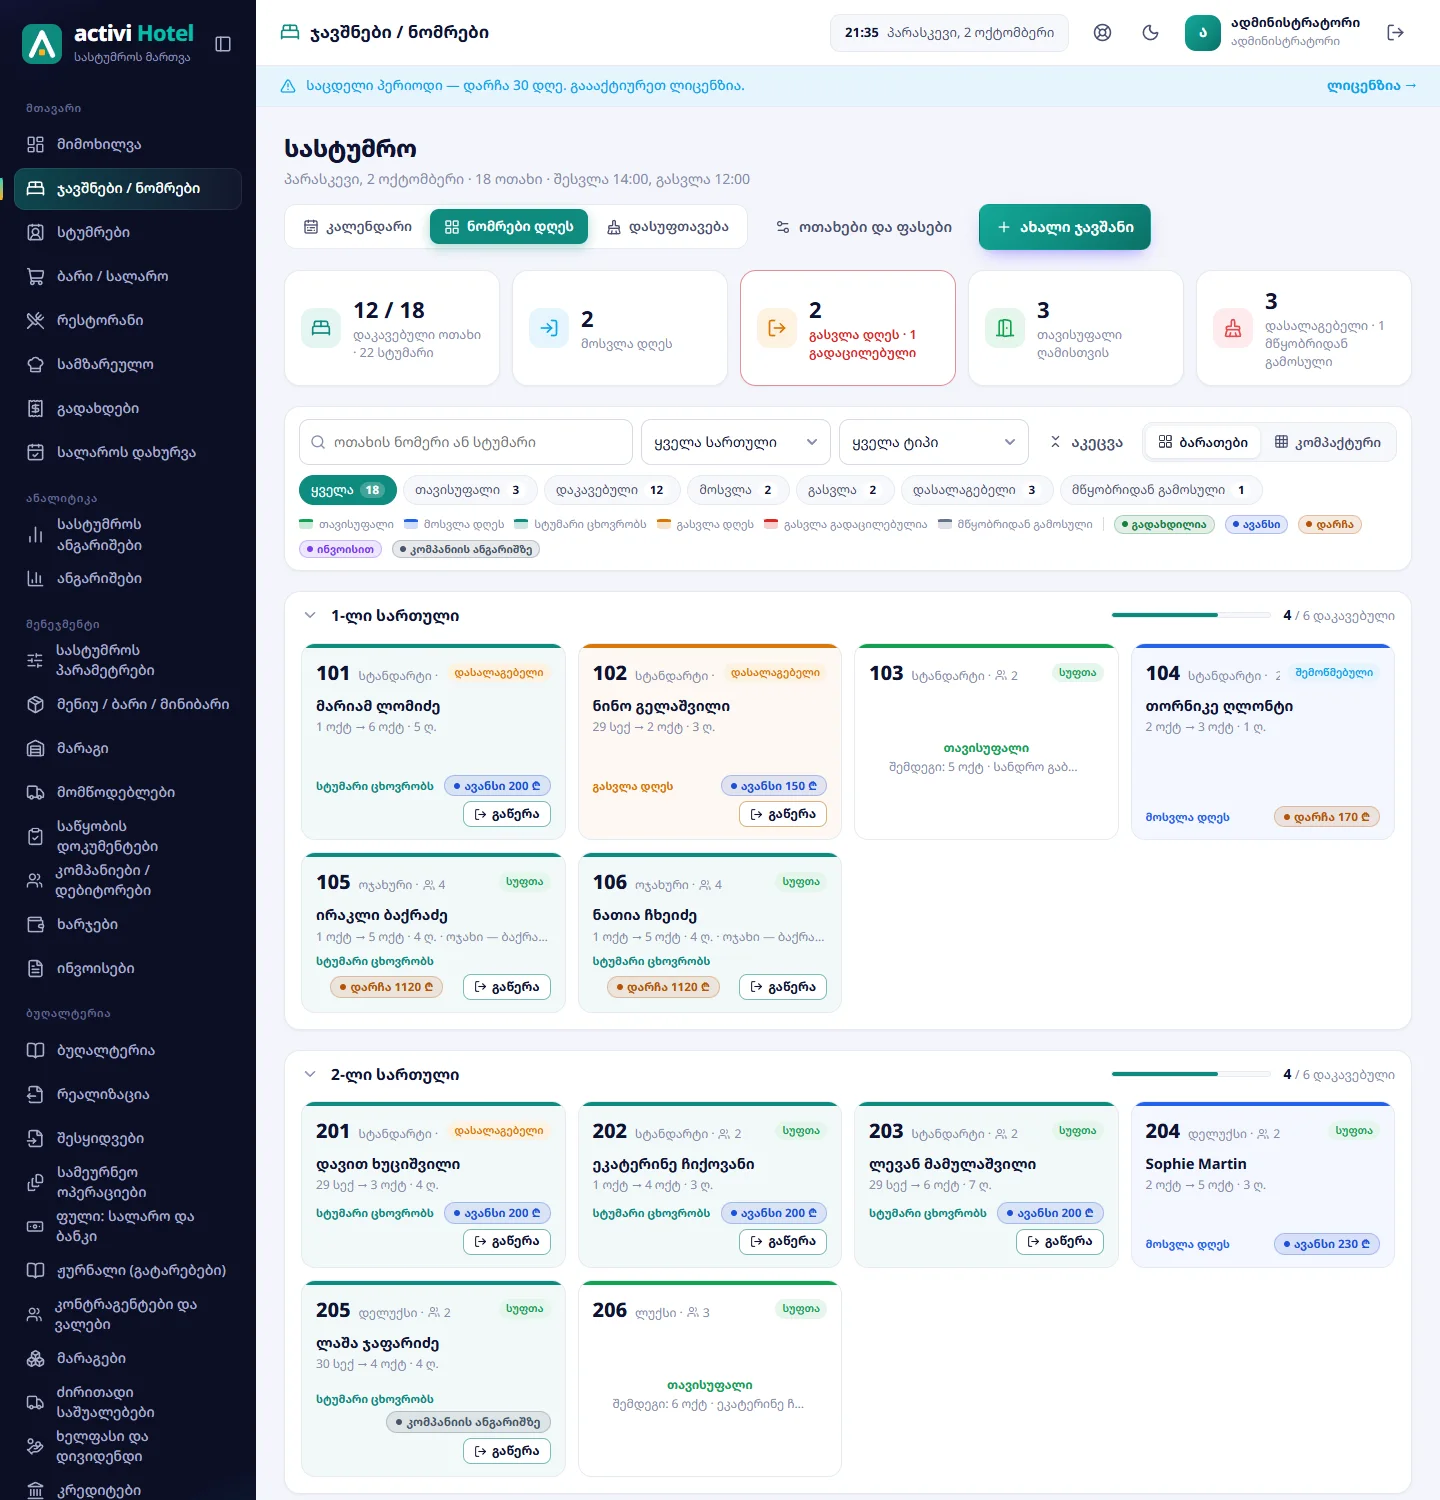Open გადახდები in the sidebar
The height and width of the screenshot is (1500, 1440).
pos(128,408)
